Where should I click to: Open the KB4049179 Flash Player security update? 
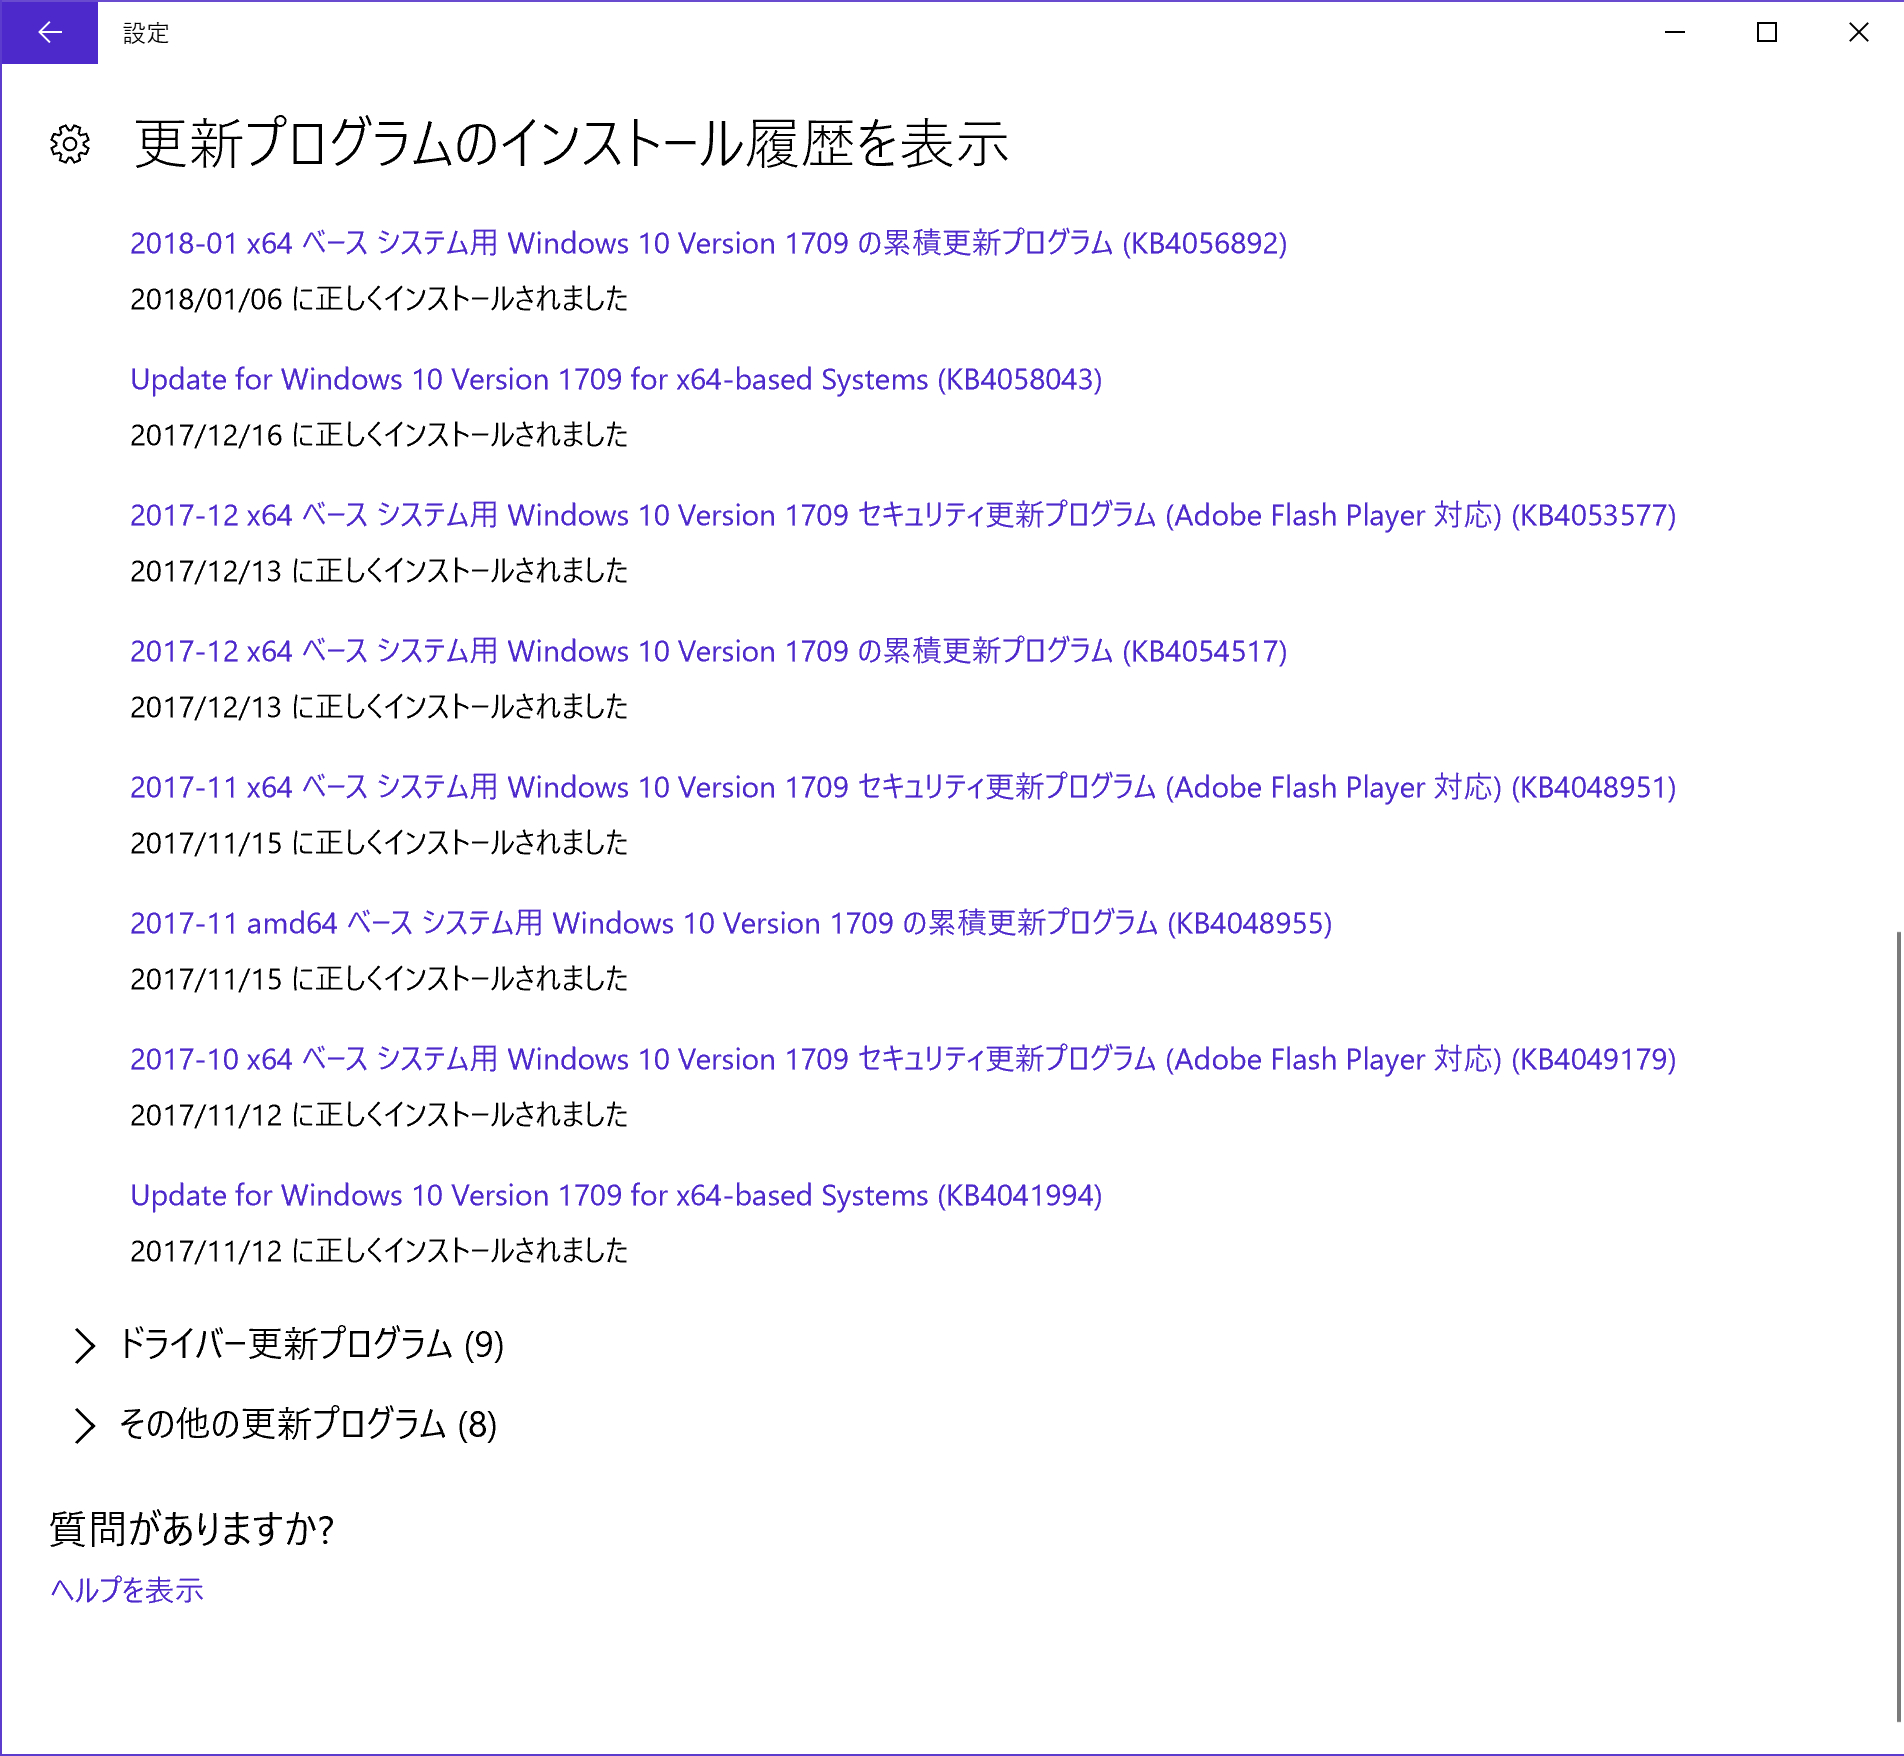(x=903, y=1059)
